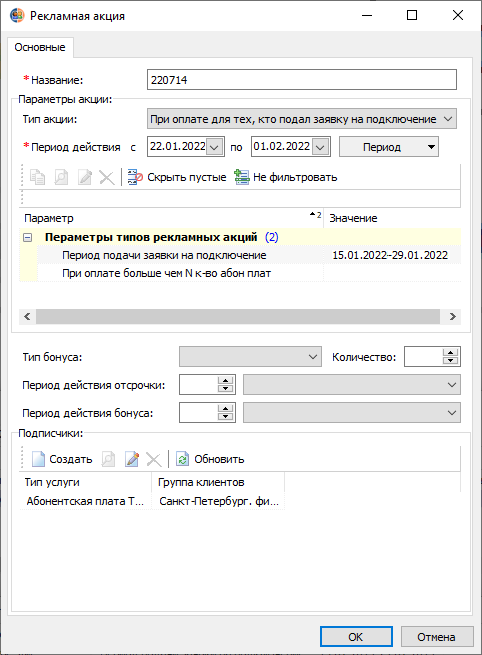Click the copy icon in parameters toolbar
The image size is (482, 655).
[38, 178]
